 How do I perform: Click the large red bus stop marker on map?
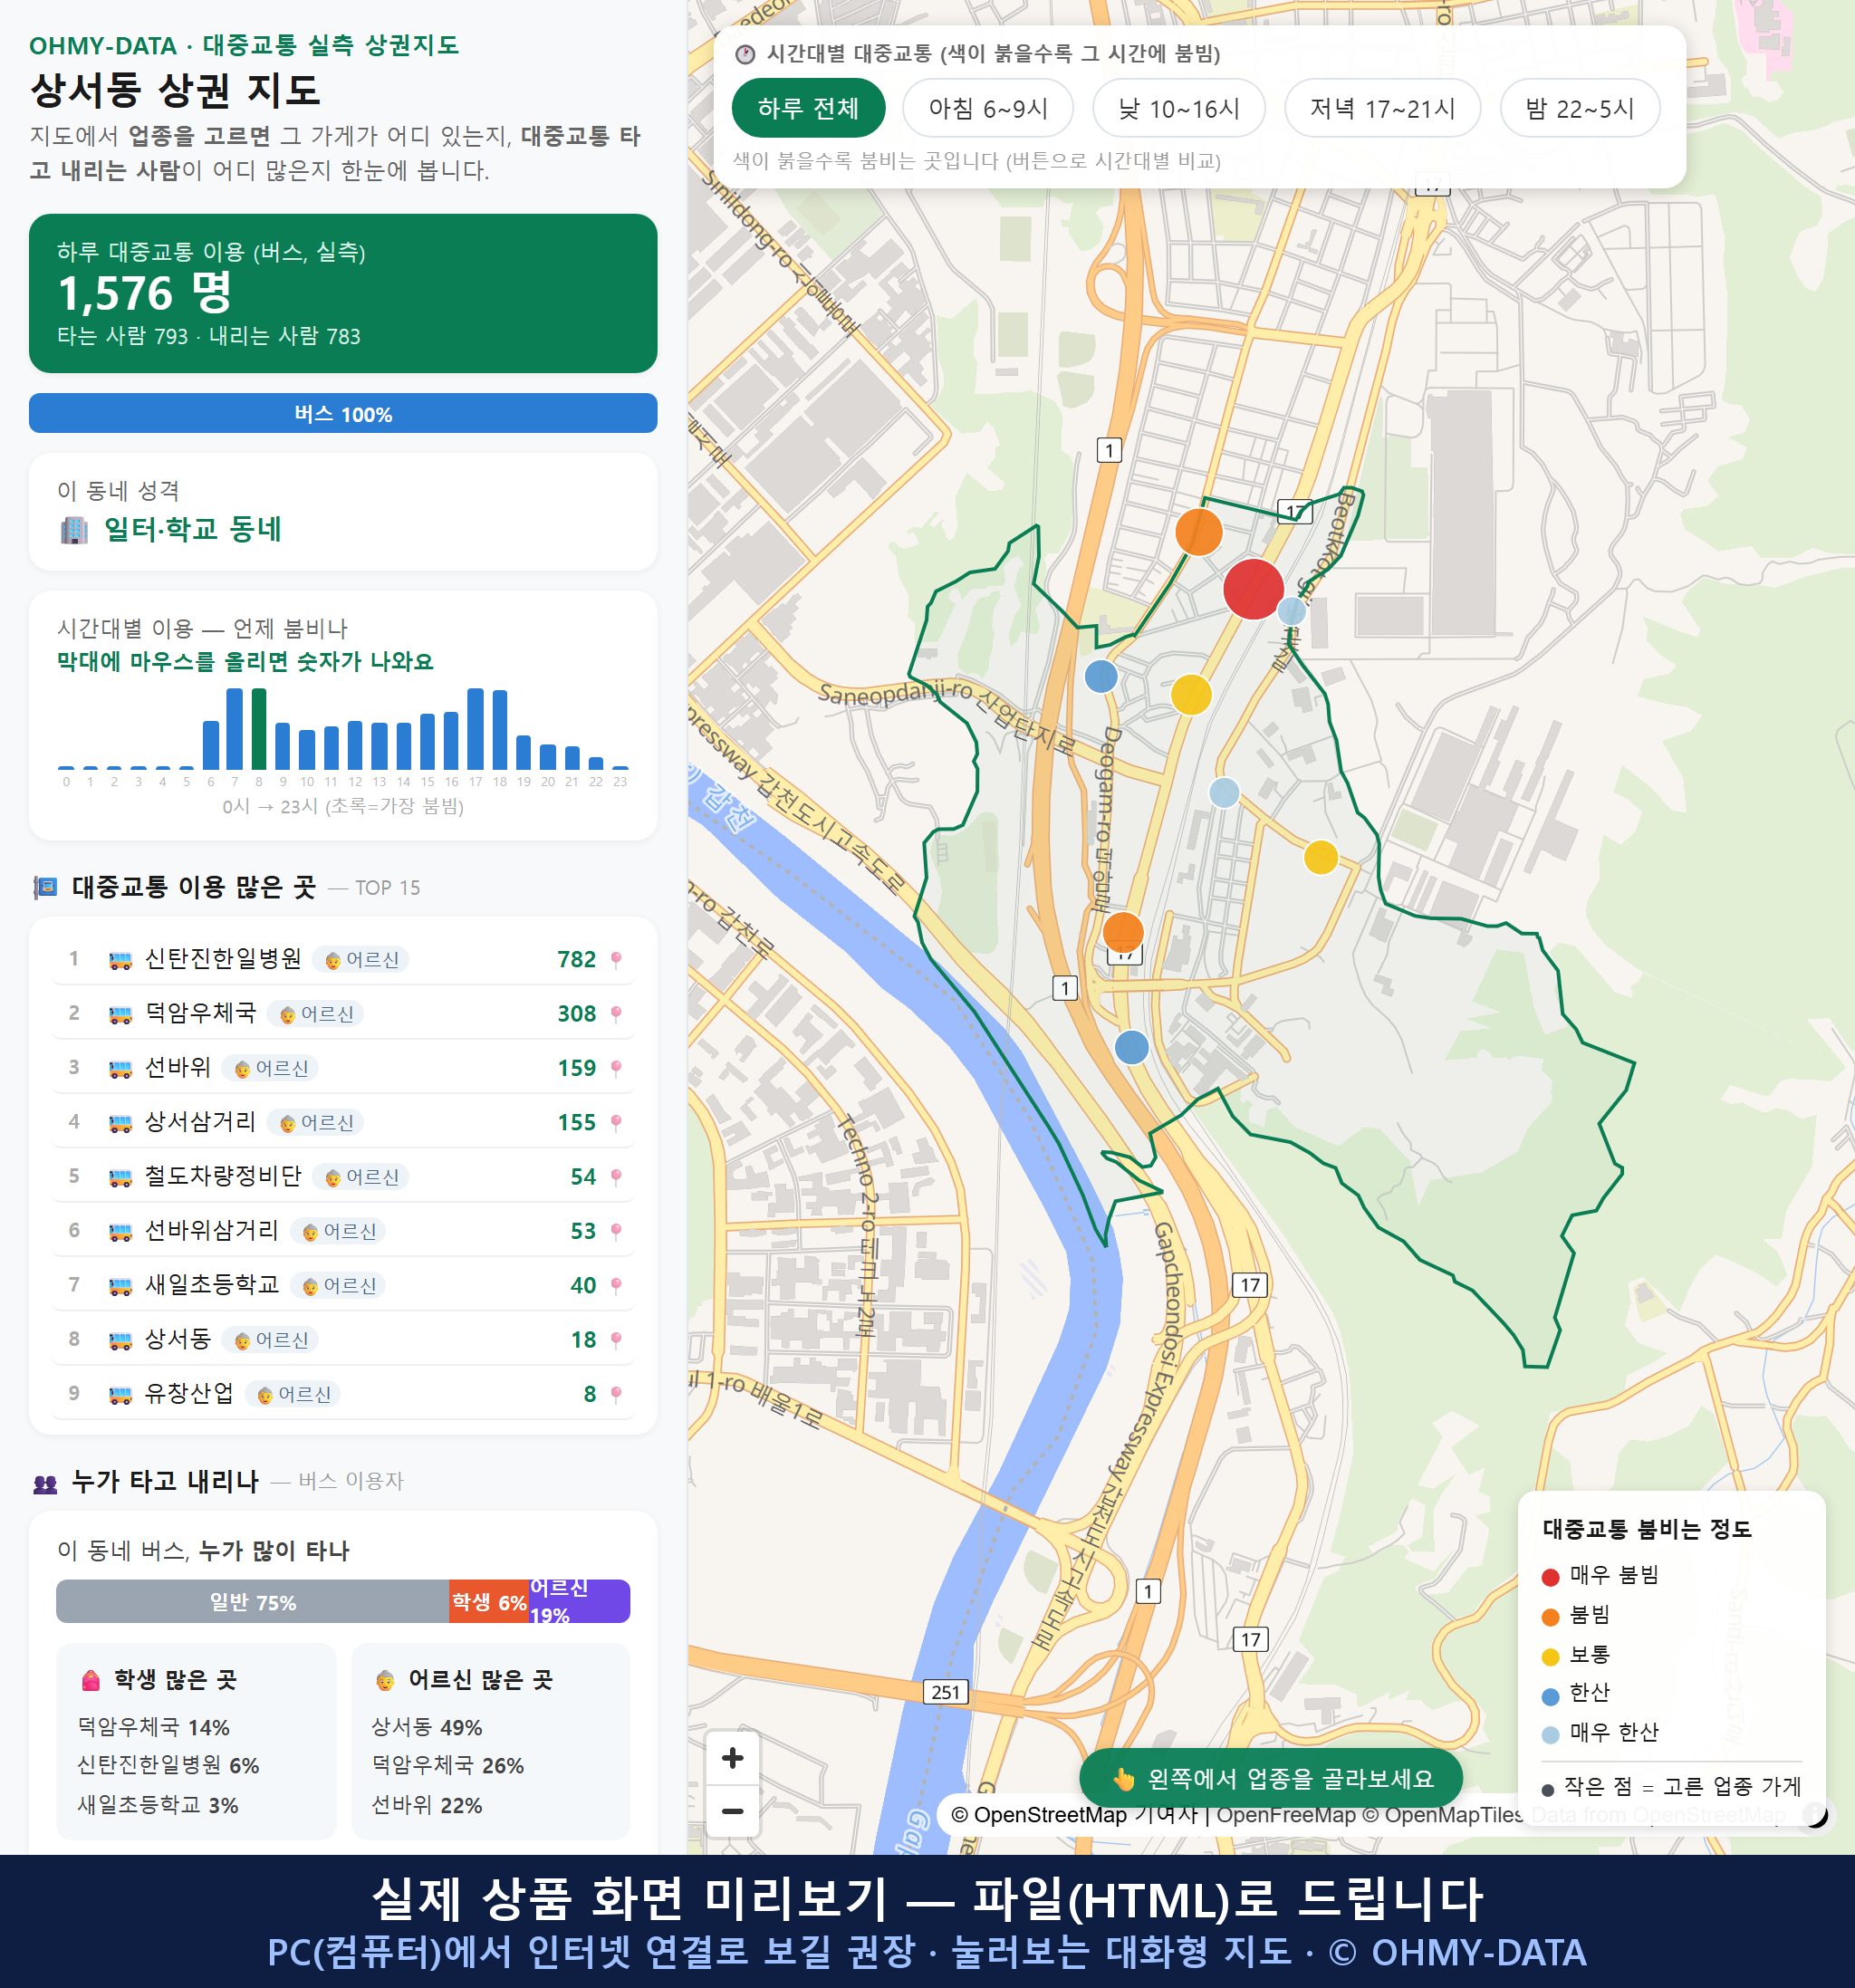(x=1253, y=589)
